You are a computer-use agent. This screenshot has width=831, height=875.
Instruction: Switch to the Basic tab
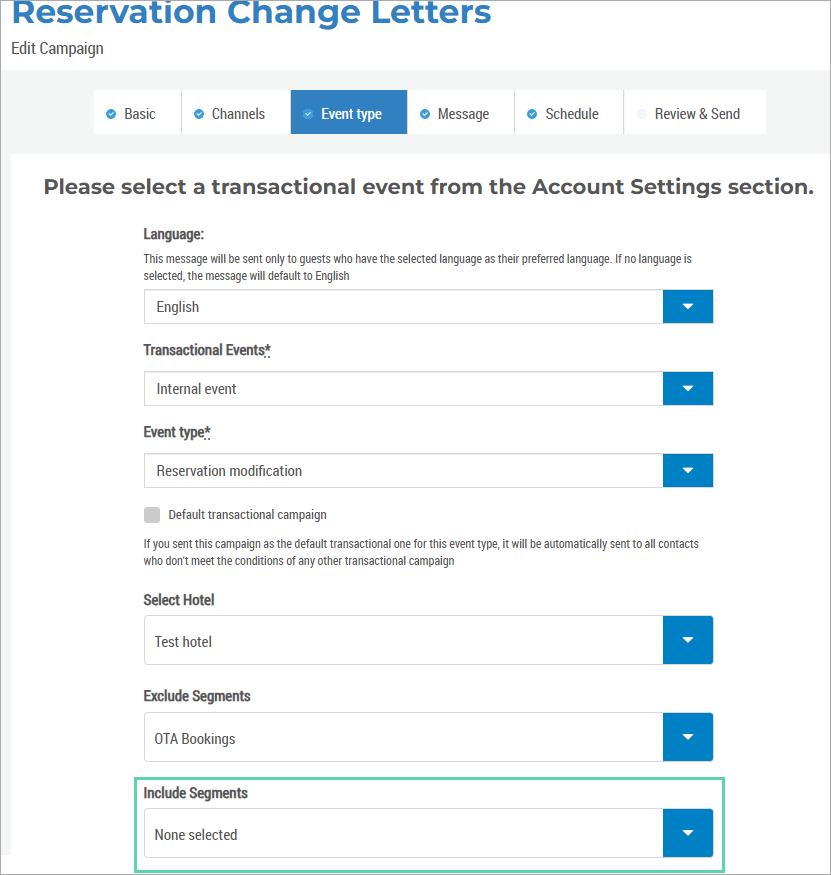(137, 113)
